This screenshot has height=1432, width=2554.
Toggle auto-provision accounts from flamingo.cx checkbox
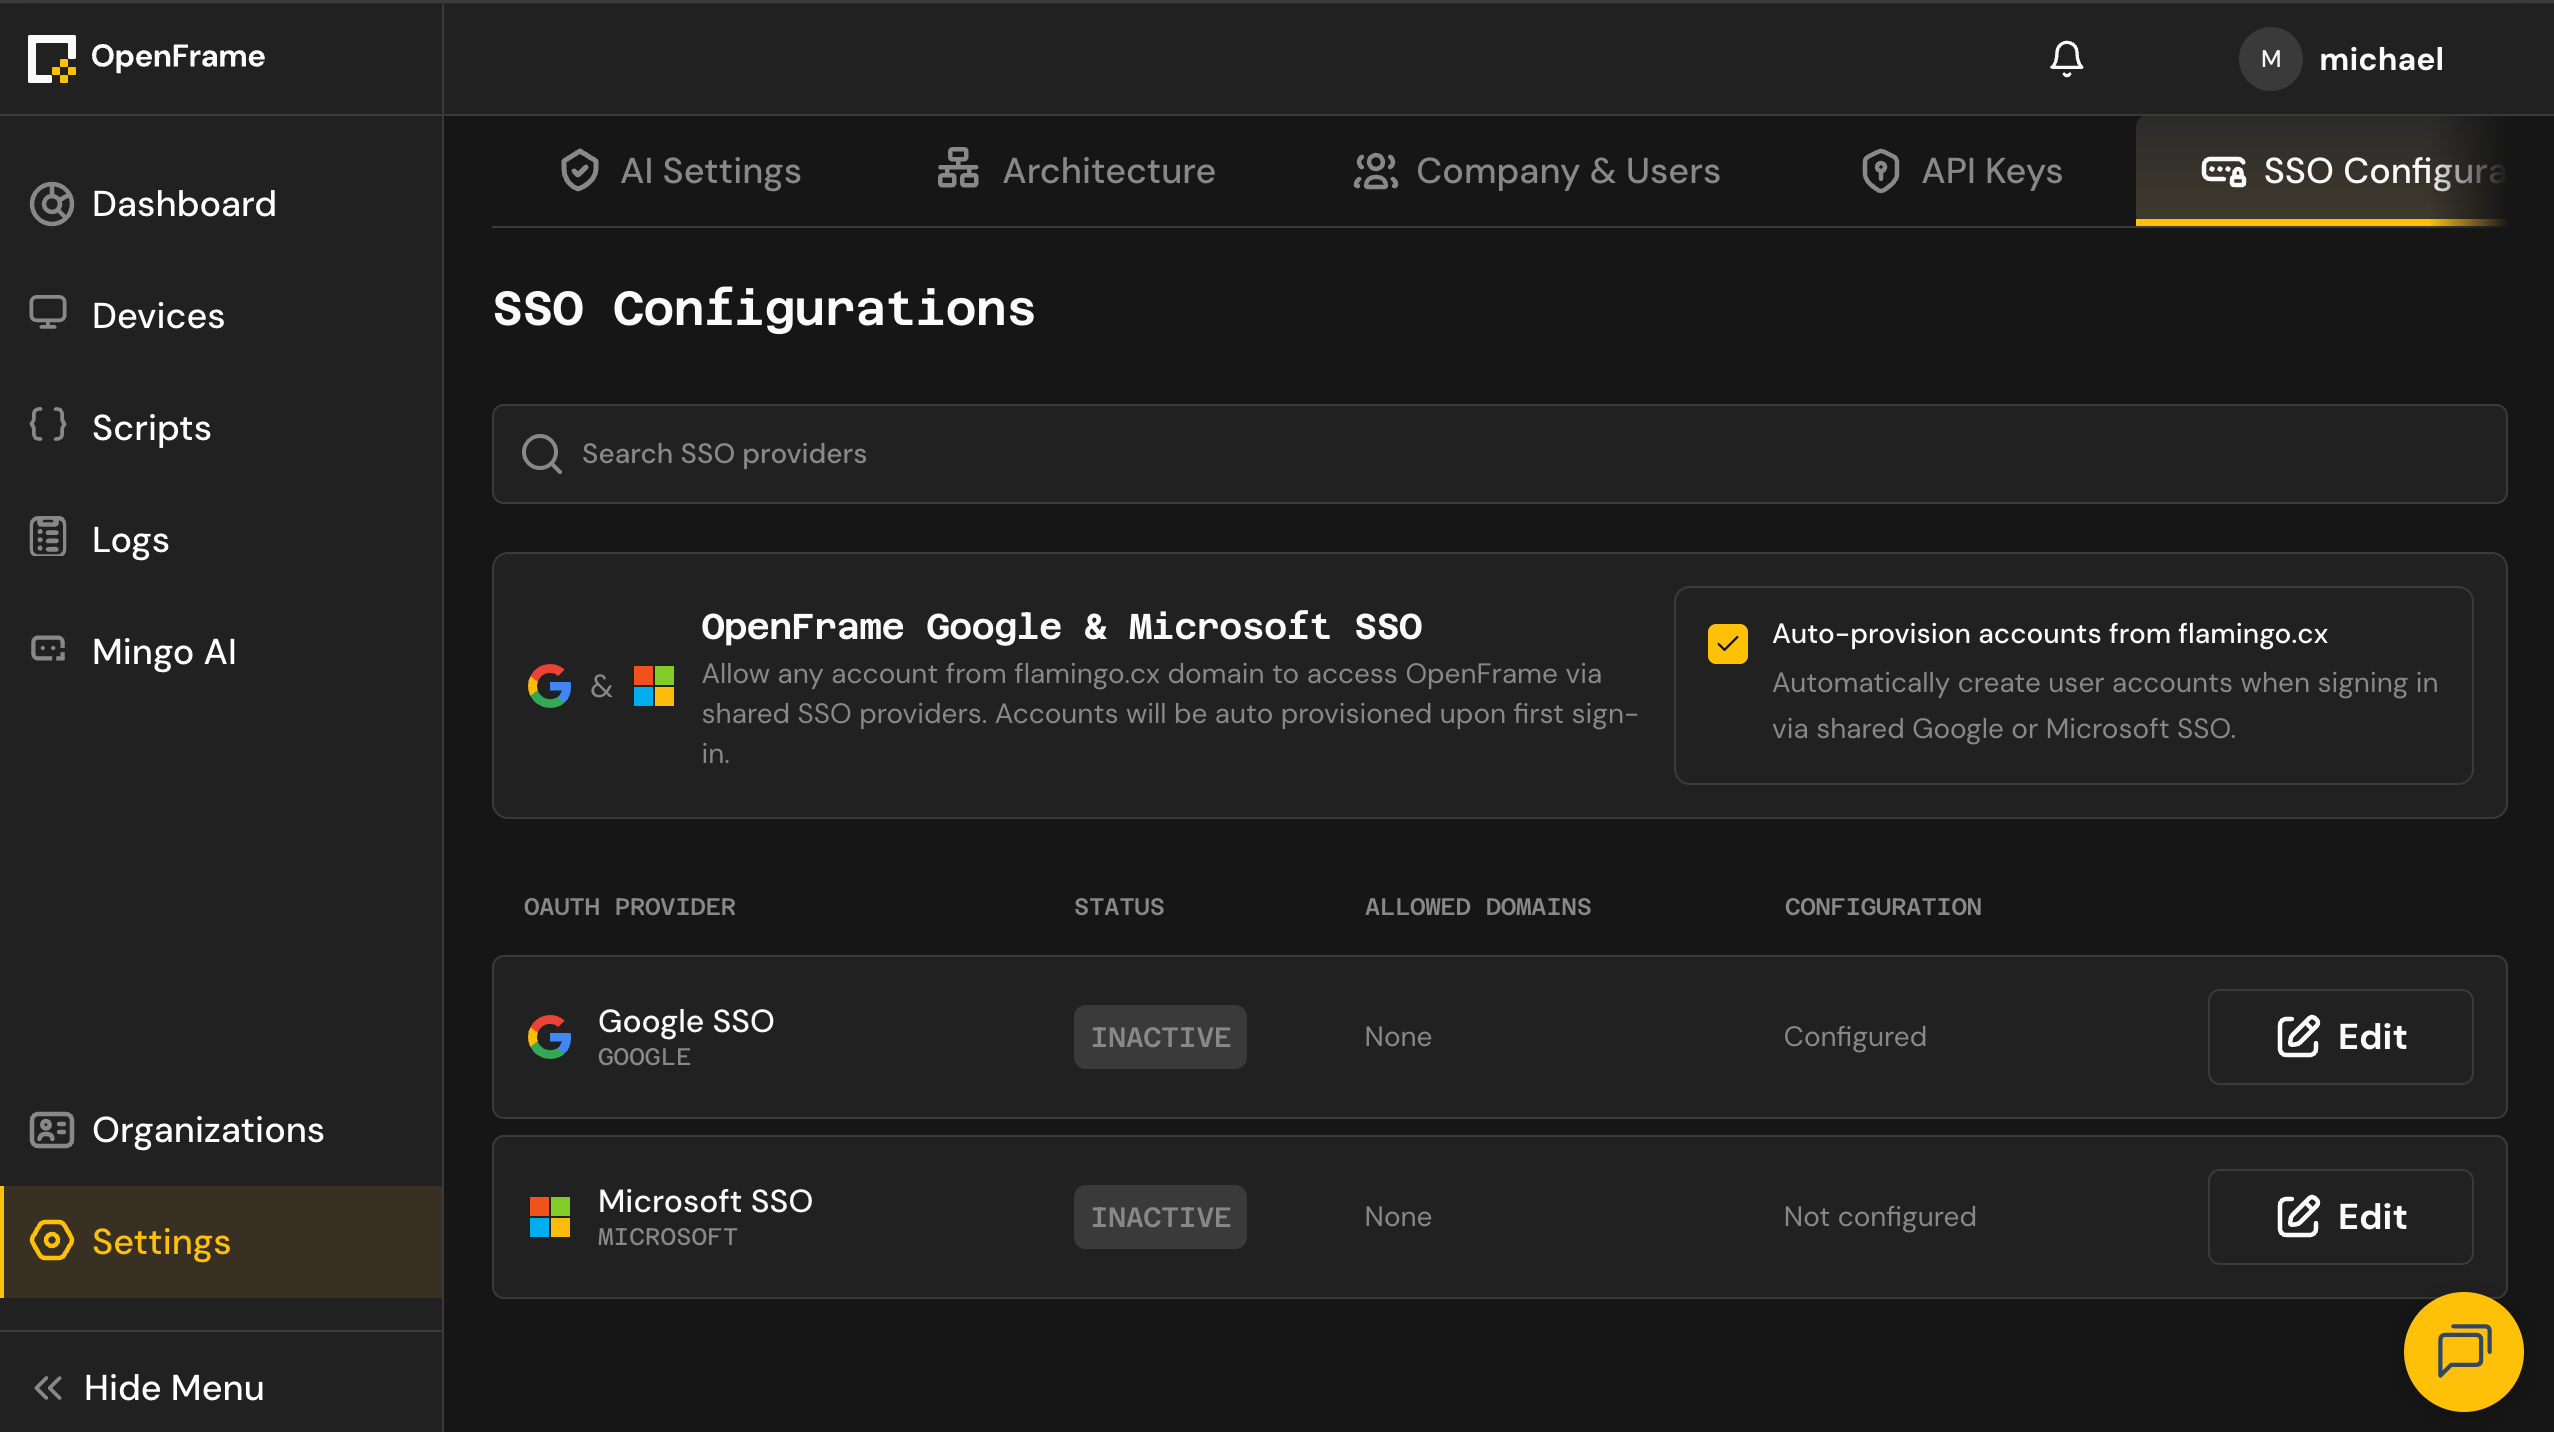1728,644
